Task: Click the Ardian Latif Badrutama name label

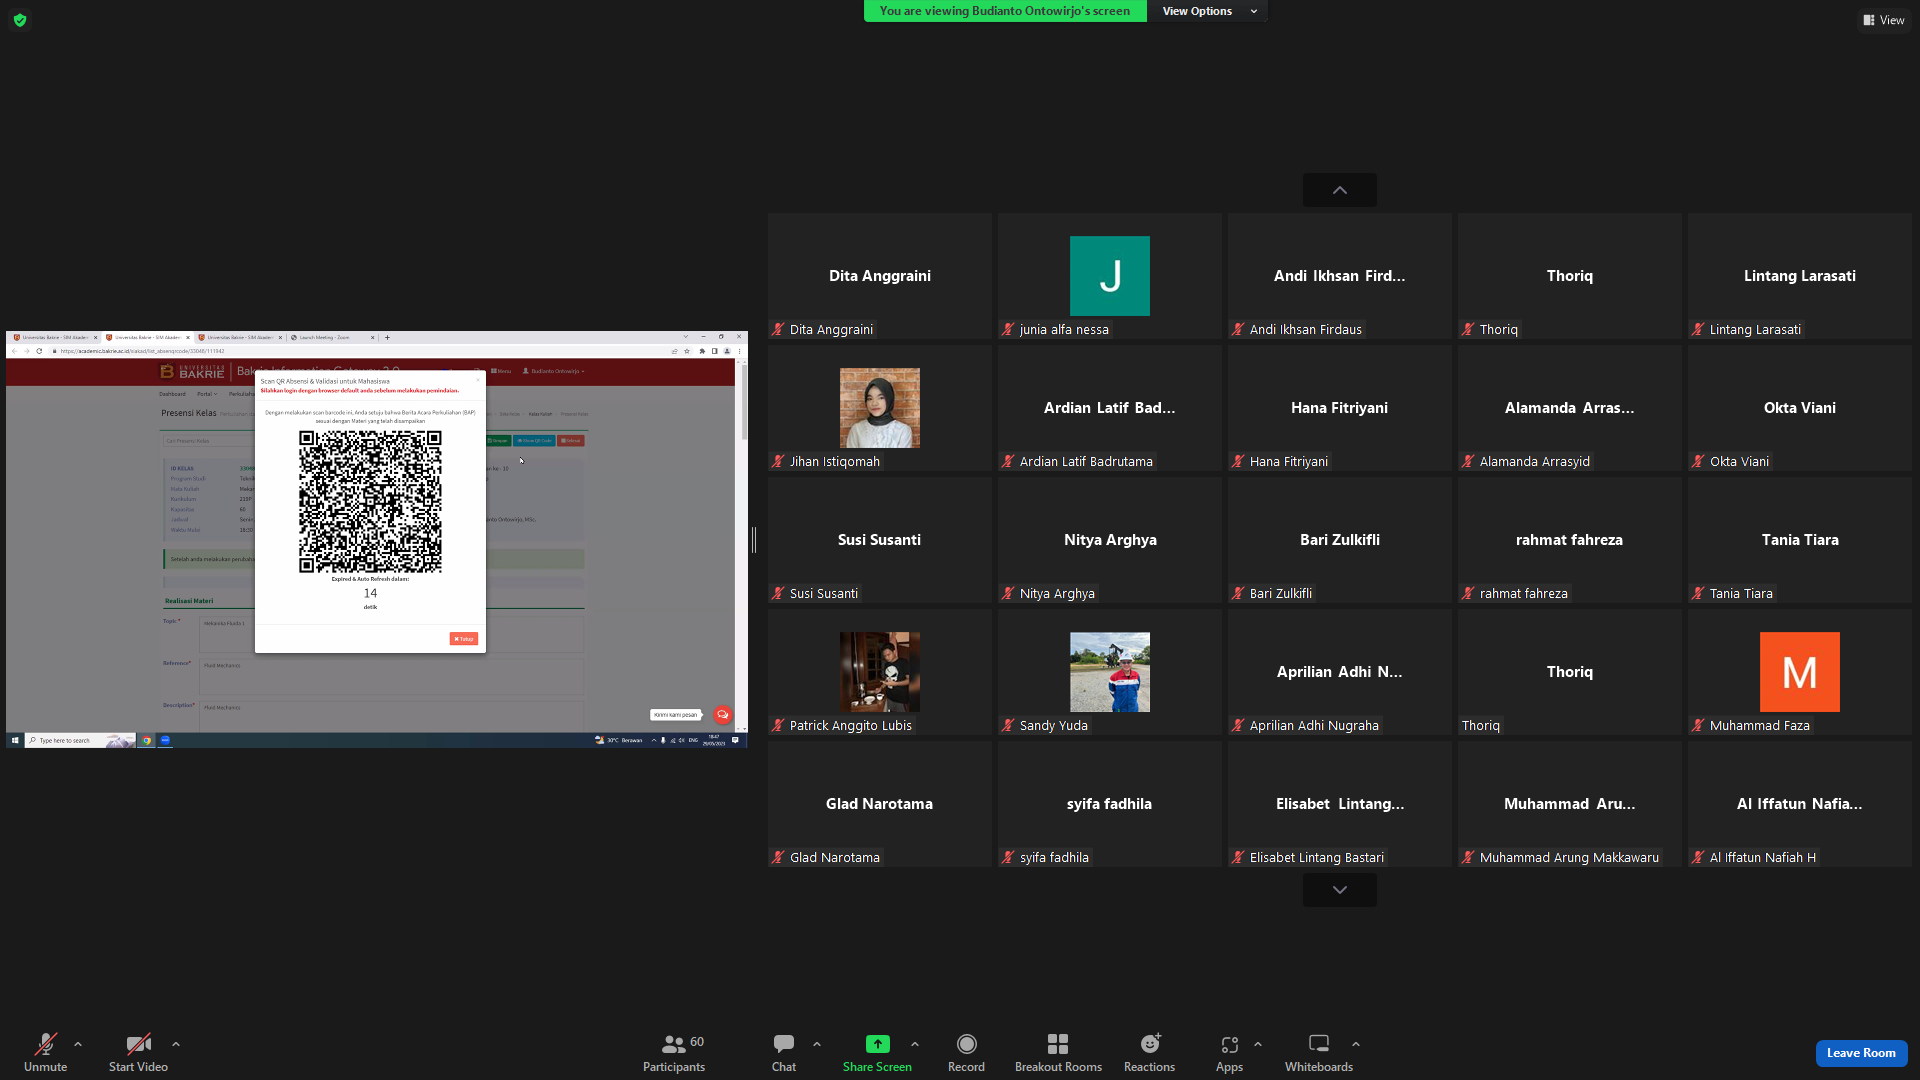Action: [x=1086, y=461]
